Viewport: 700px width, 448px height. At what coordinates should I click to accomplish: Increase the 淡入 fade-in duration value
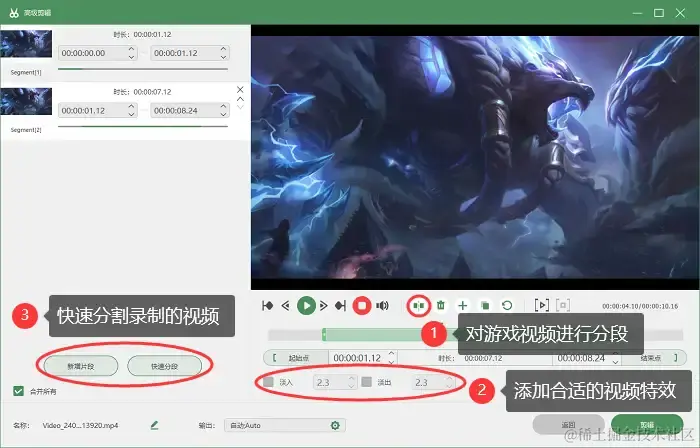pyautogui.click(x=351, y=379)
